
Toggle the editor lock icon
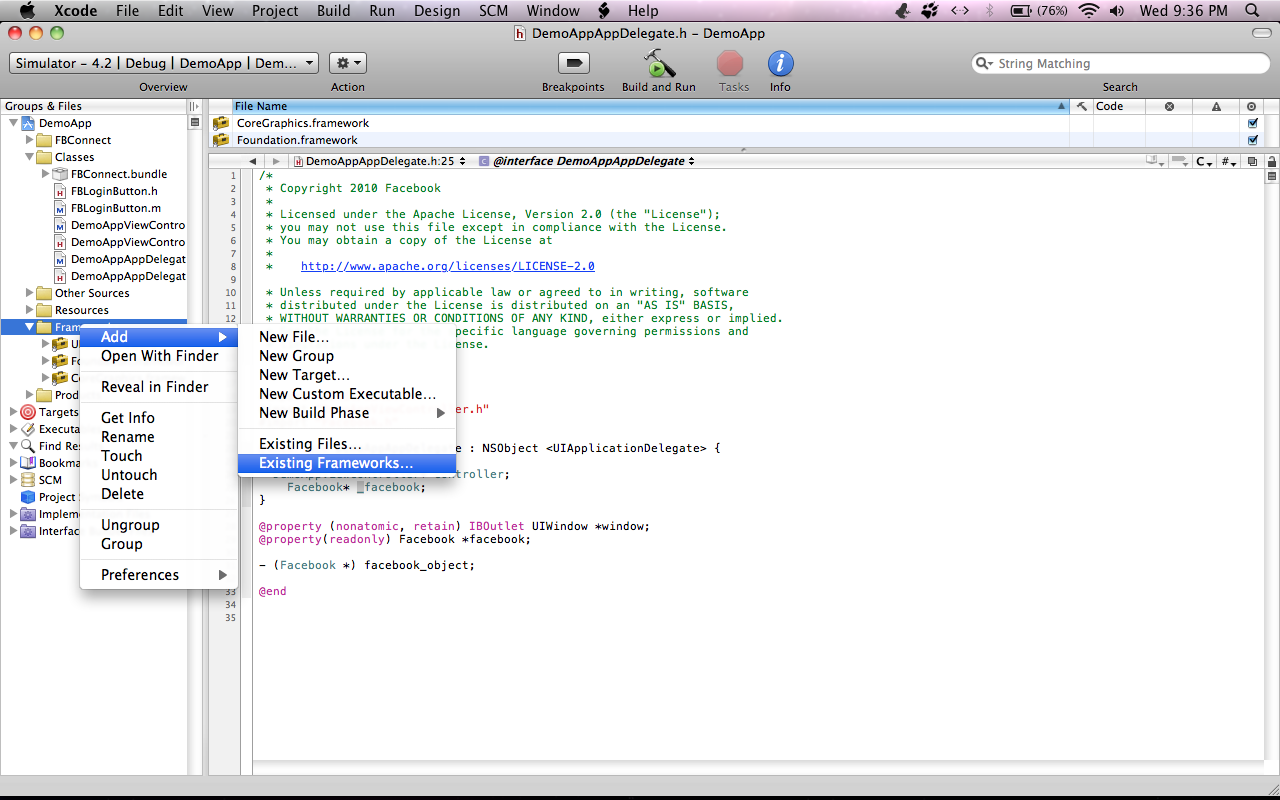[1272, 161]
